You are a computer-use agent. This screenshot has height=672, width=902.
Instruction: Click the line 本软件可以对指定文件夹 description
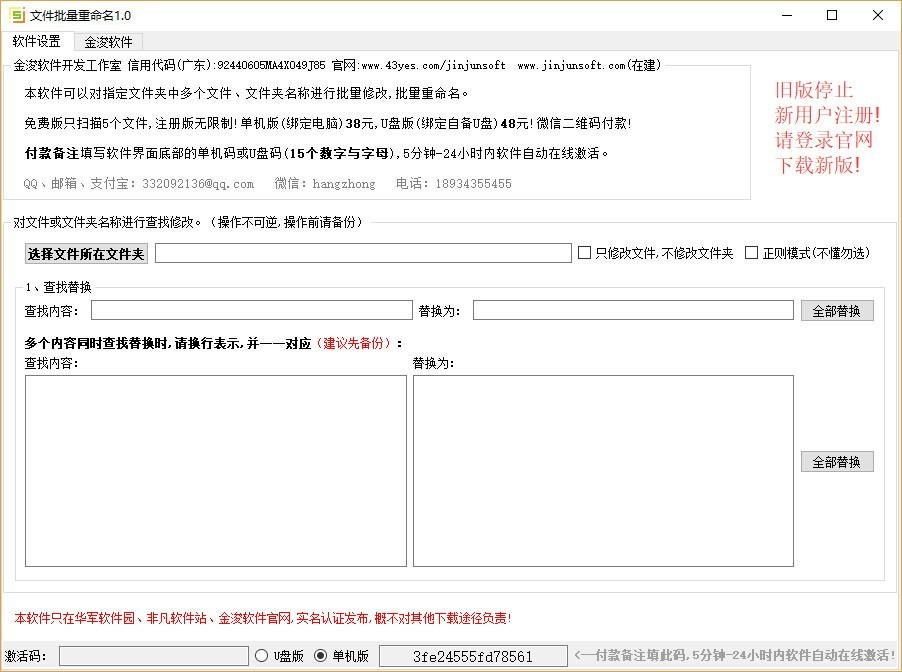[246, 93]
